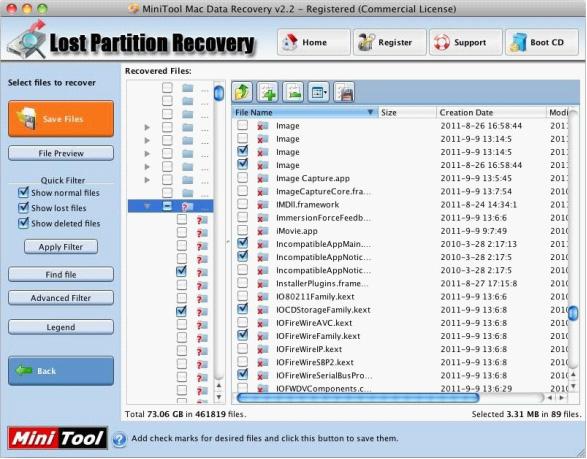This screenshot has height=459, width=587.
Task: Check the box for iMovie.app
Action: point(243,230)
